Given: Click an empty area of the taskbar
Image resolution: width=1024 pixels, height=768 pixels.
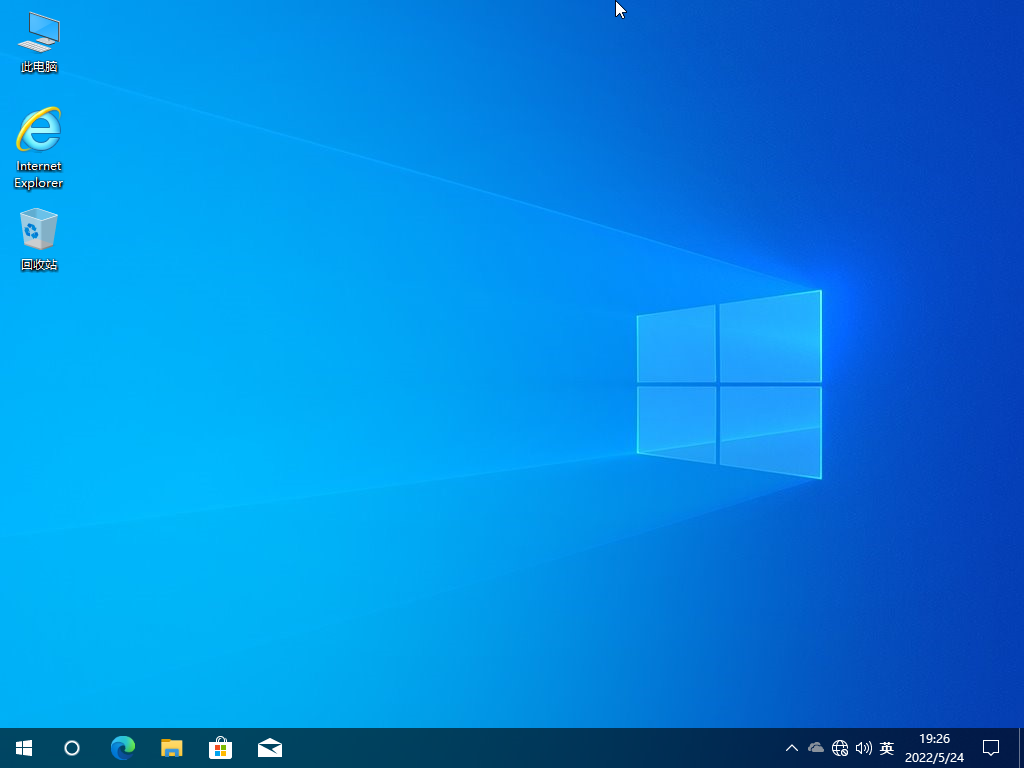Looking at the screenshot, I should (x=500, y=747).
